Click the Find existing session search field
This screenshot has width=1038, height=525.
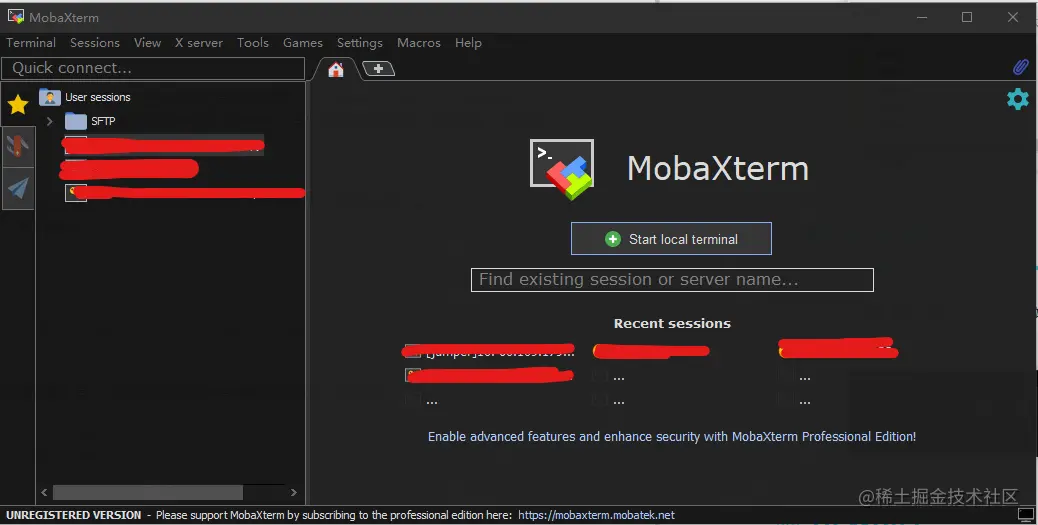pyautogui.click(x=672, y=280)
